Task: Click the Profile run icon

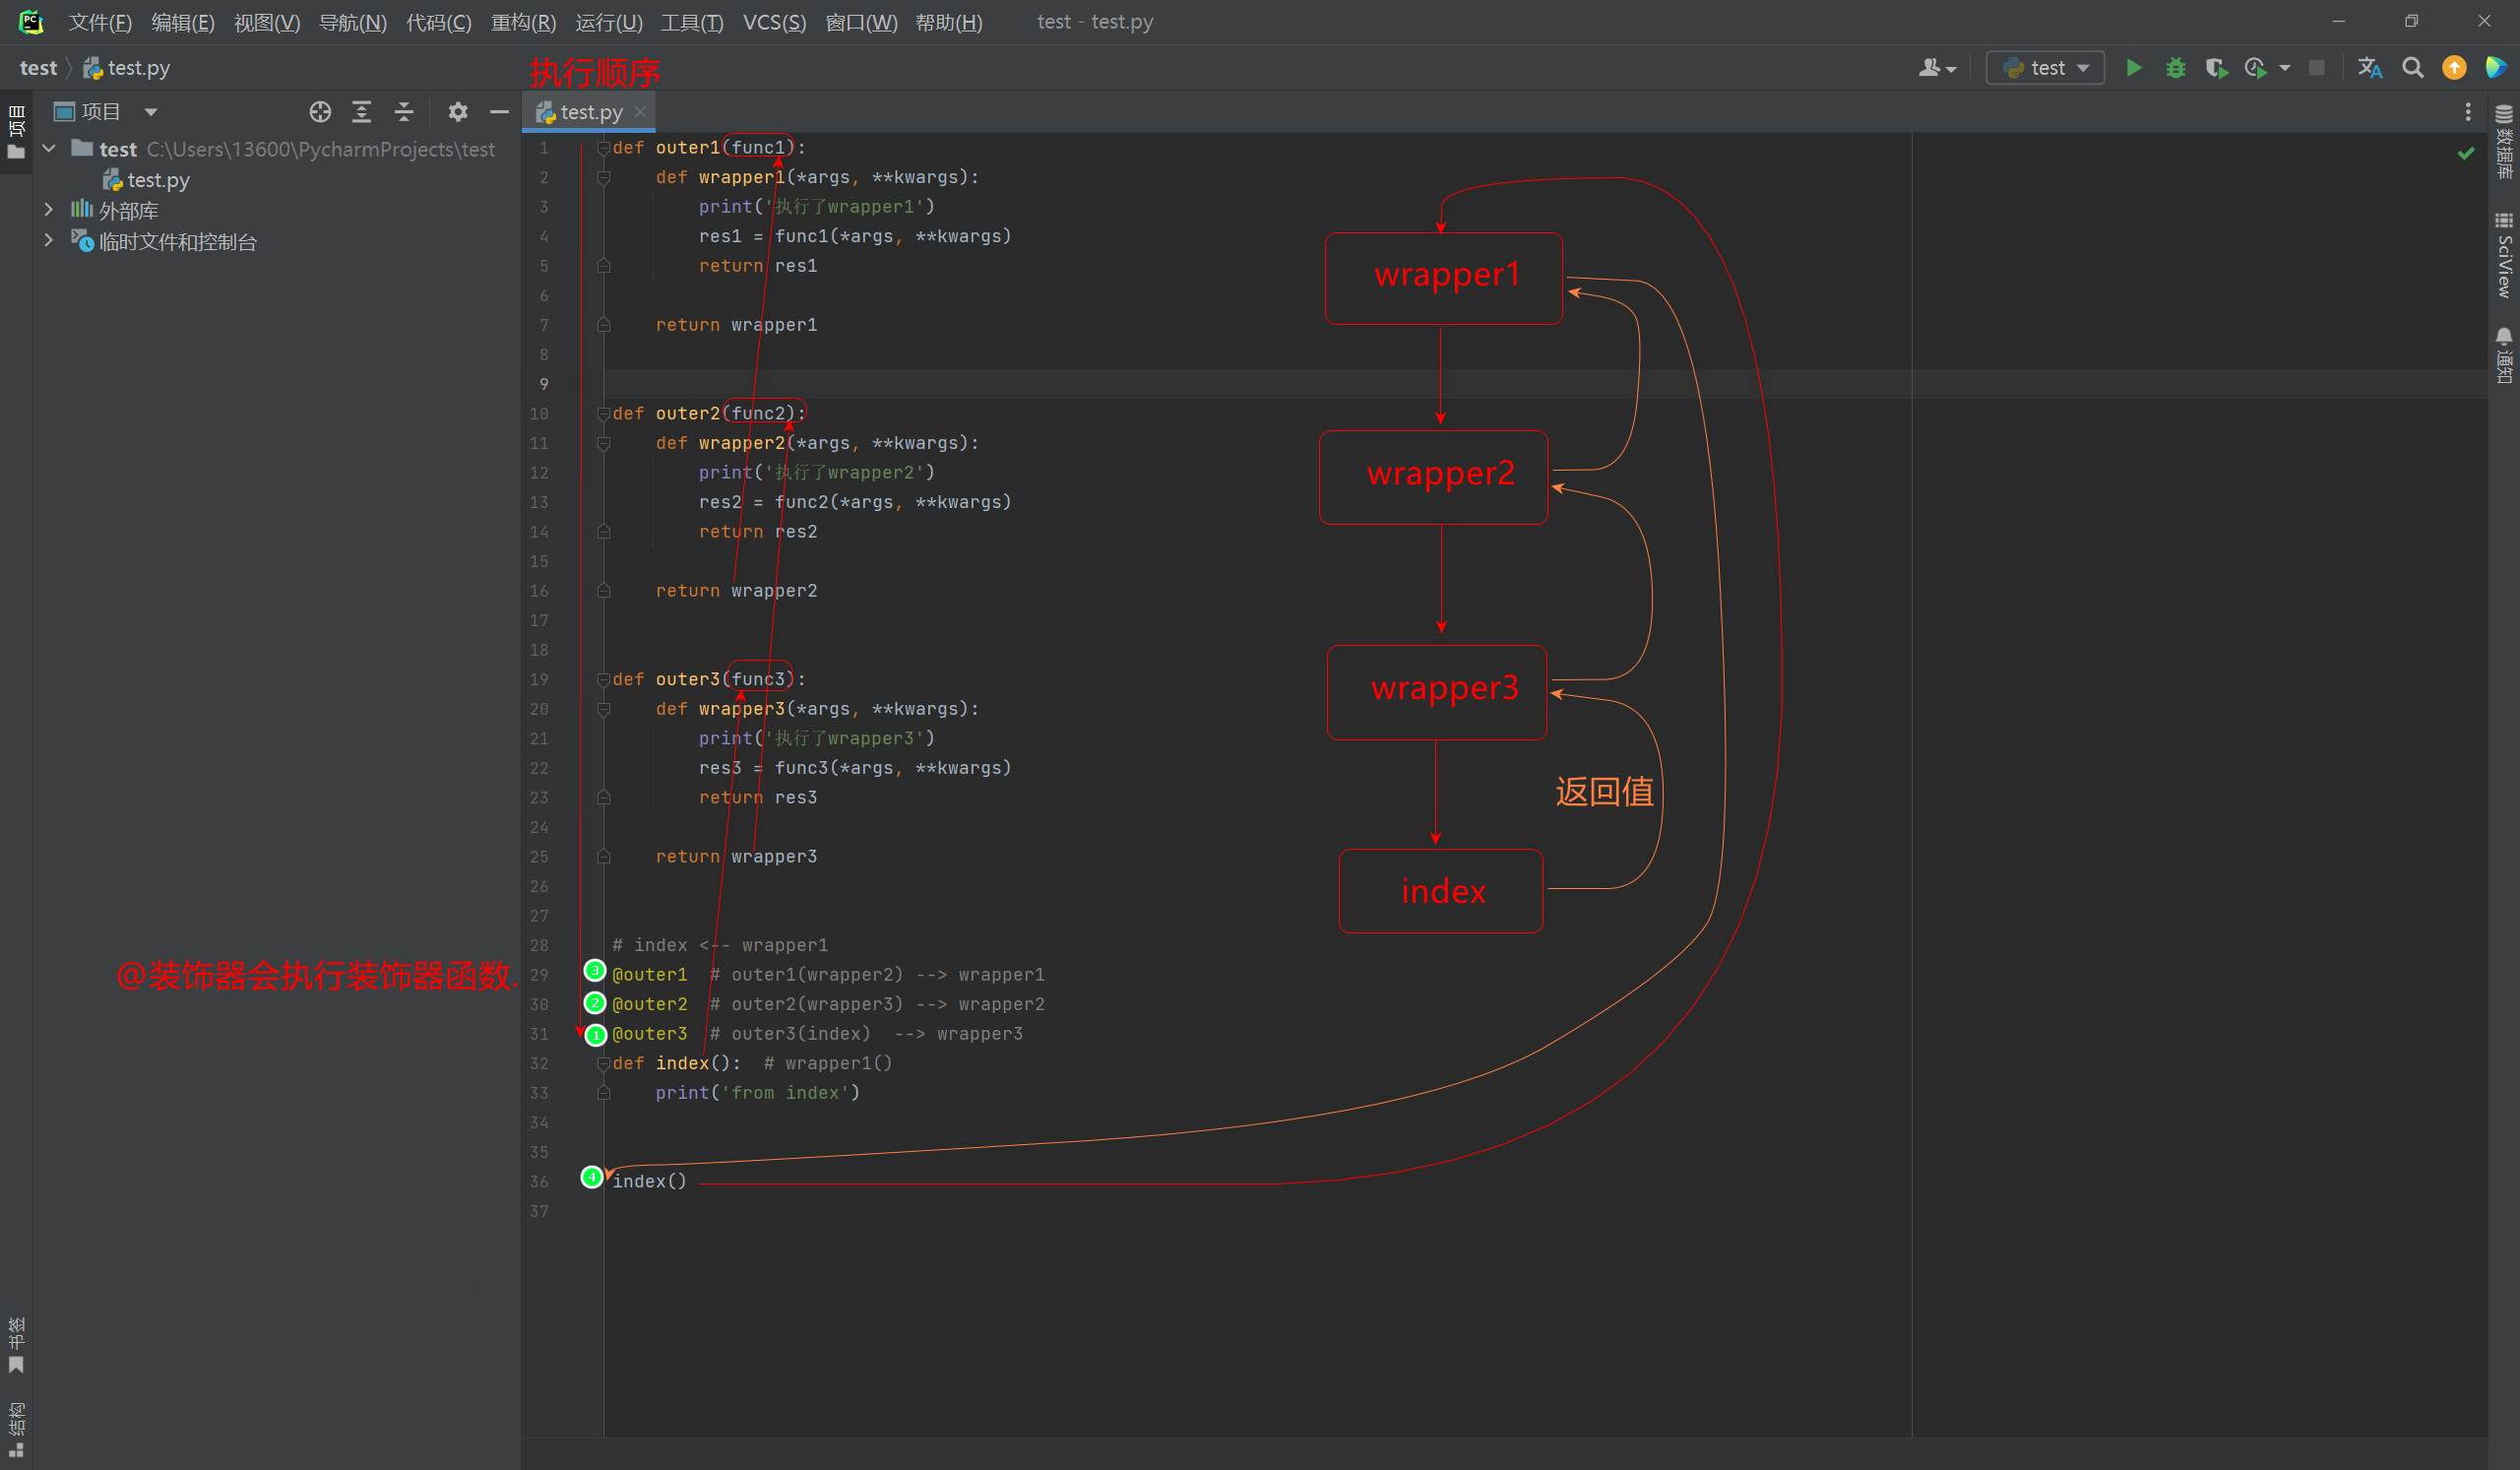Action: pos(2255,68)
